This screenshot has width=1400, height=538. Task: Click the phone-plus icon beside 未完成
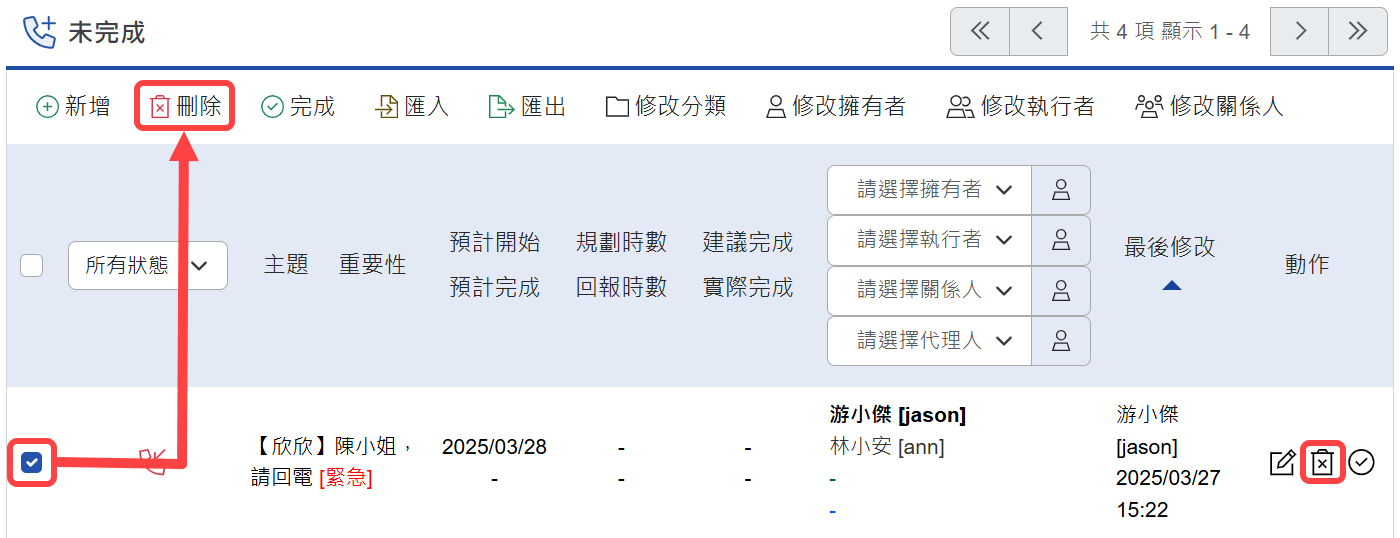pyautogui.click(x=39, y=32)
